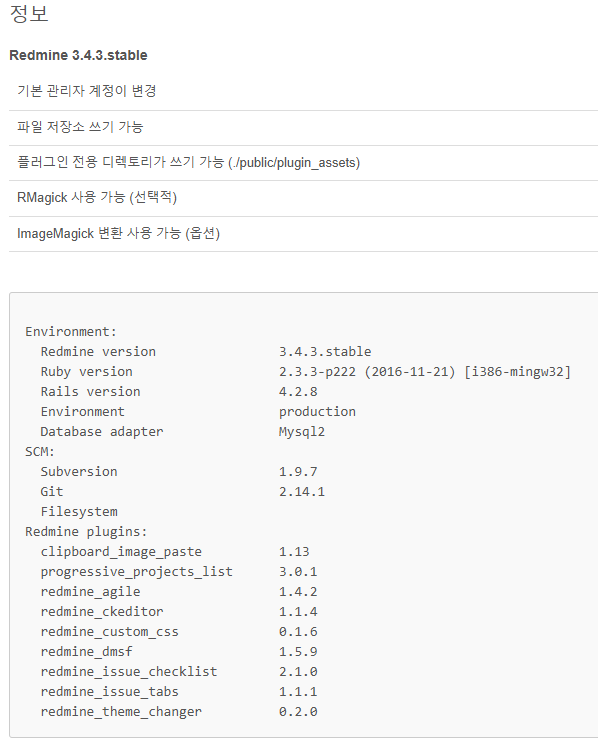The height and width of the screenshot is (743, 598).
Task: Select the Mysql2 adapter value
Action: click(302, 432)
